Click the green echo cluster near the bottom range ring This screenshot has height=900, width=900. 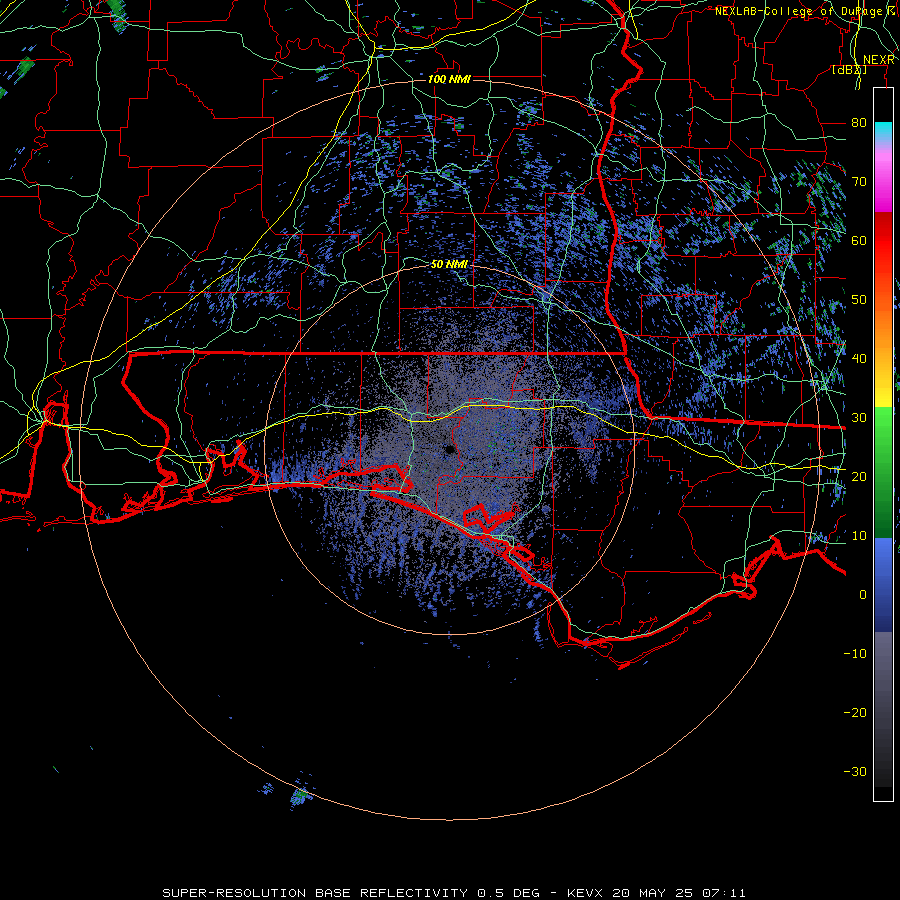(300, 795)
